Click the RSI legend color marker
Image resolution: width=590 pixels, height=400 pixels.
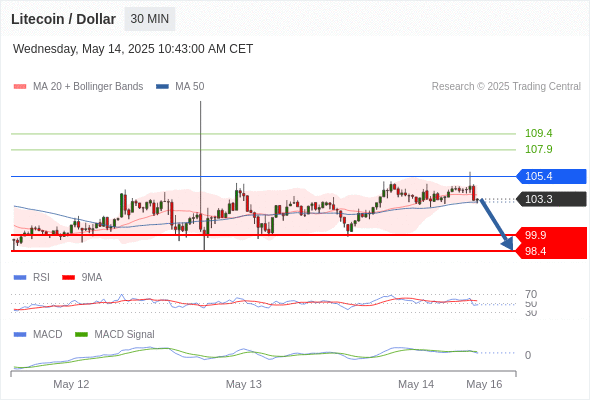[x=20, y=278]
